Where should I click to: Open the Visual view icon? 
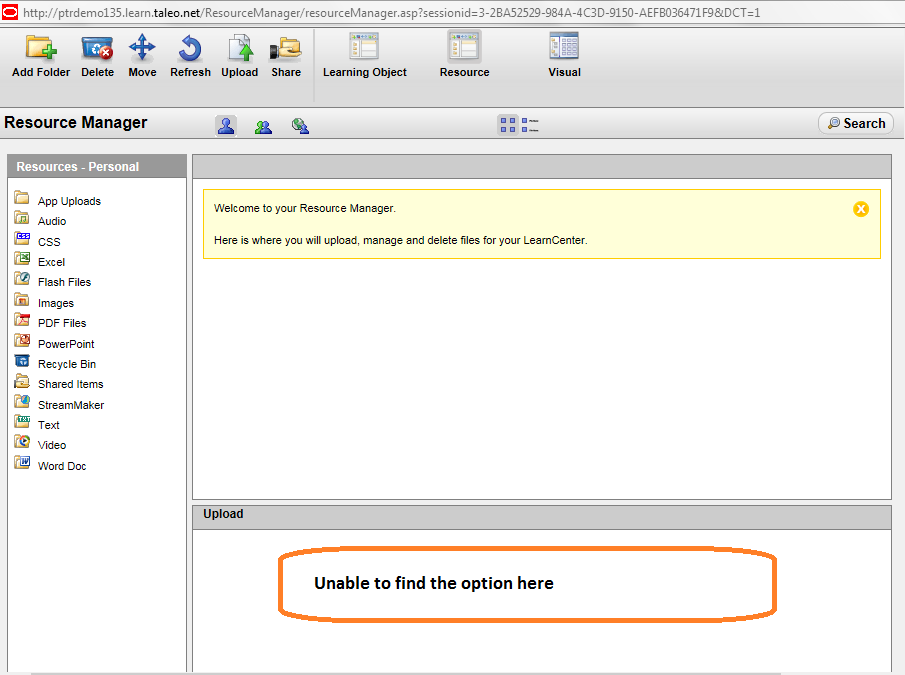coord(564,46)
